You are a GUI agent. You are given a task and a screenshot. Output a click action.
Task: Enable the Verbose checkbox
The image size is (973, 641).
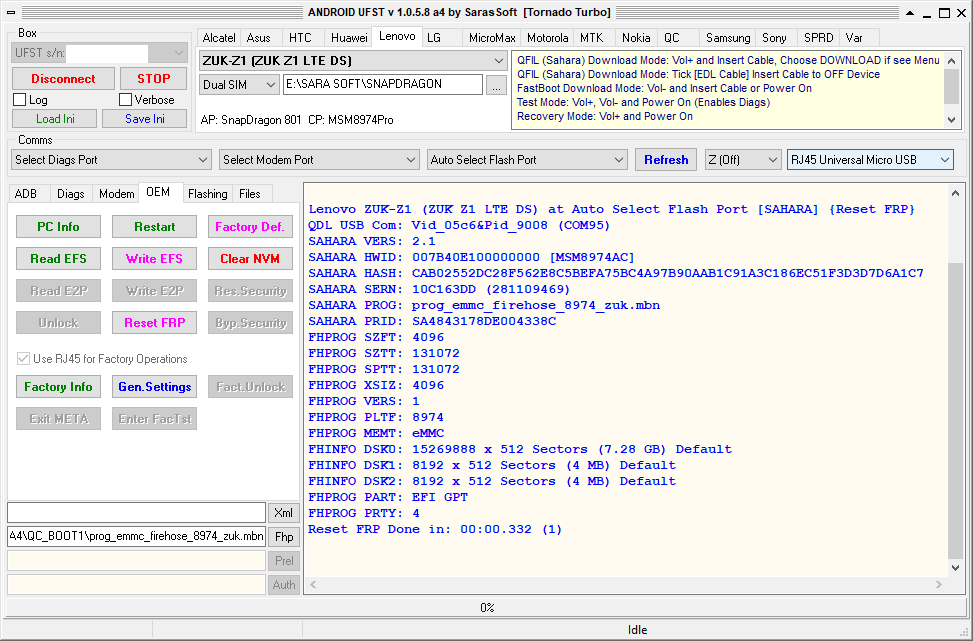click(126, 100)
